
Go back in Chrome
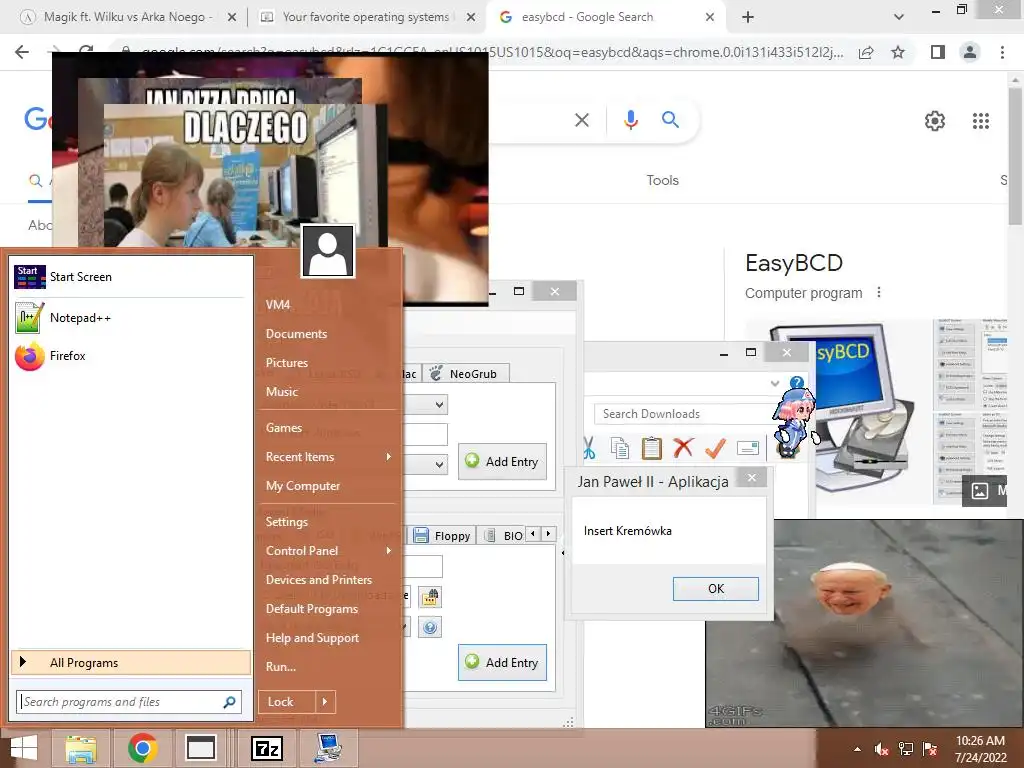tap(22, 52)
